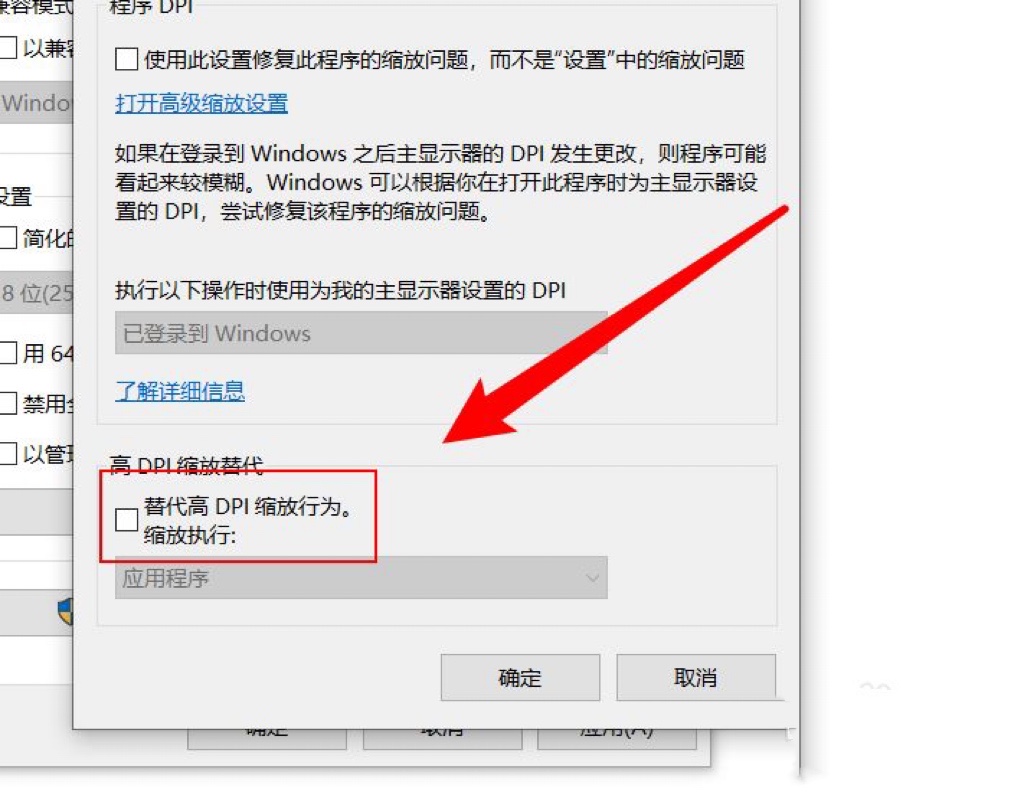Open '打开高级缩放设置' link
1024x793 pixels.
(201, 103)
